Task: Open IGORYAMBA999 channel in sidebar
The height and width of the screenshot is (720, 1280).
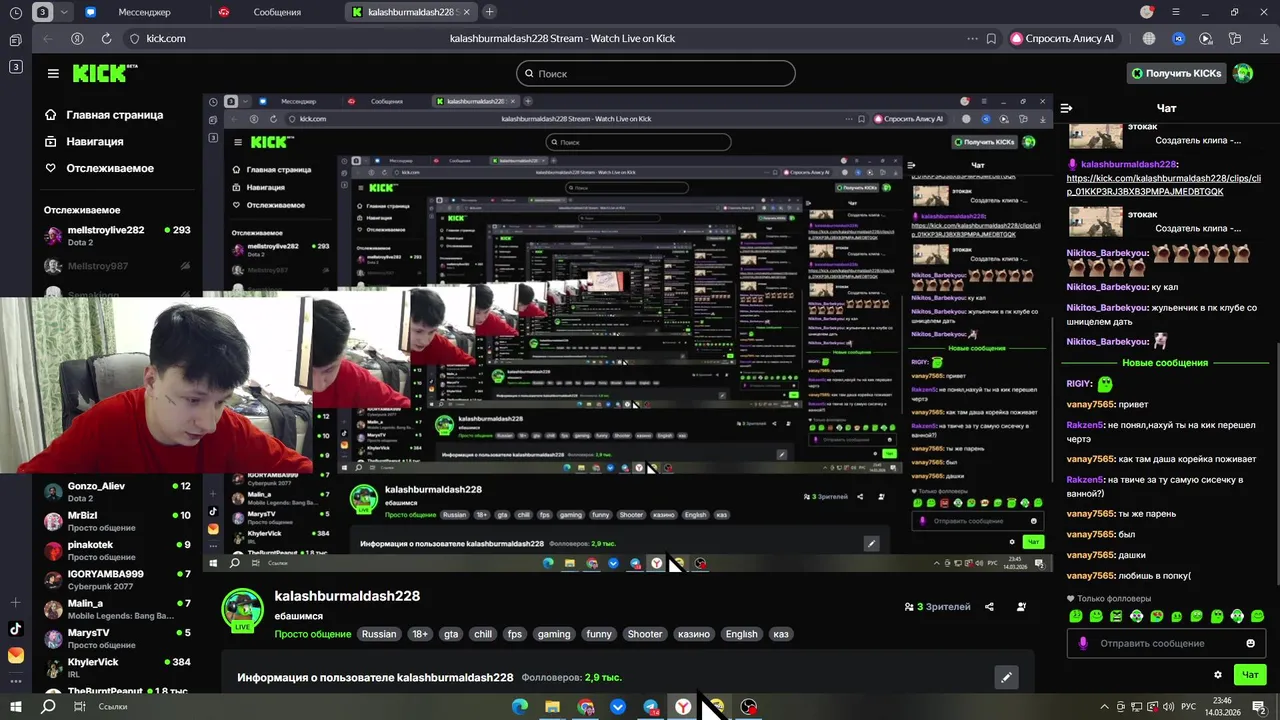Action: [117, 580]
